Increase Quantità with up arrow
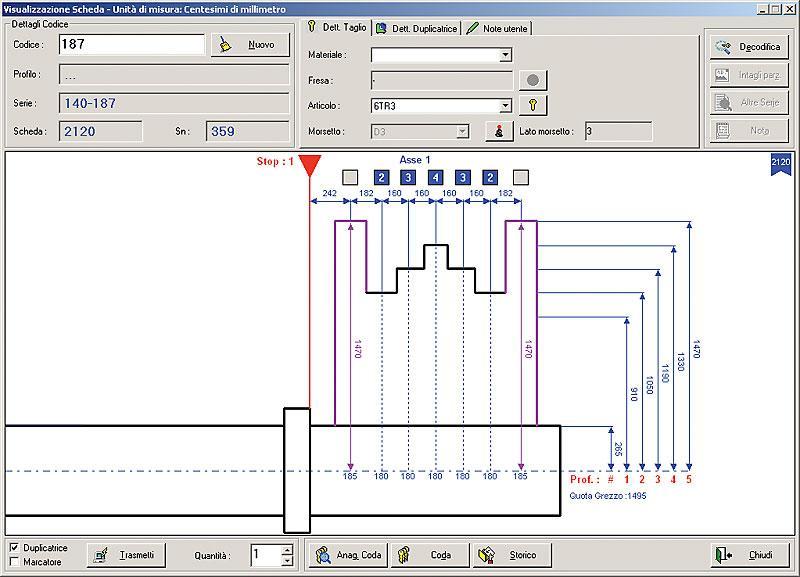Image resolution: width=800 pixels, height=577 pixels. click(287, 550)
